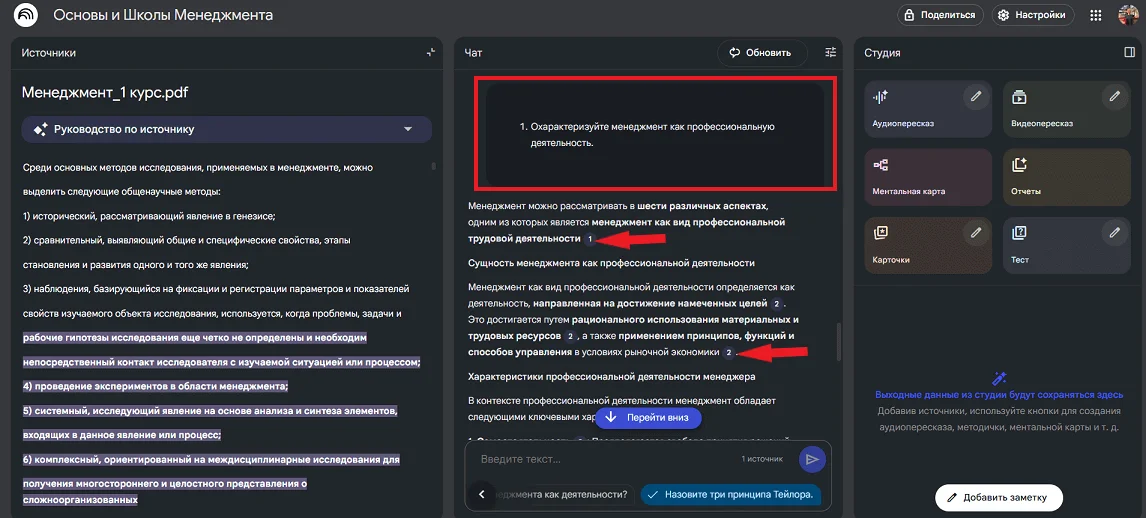Open the user profile avatar
Viewport: 1146px width, 518px height.
(1128, 16)
